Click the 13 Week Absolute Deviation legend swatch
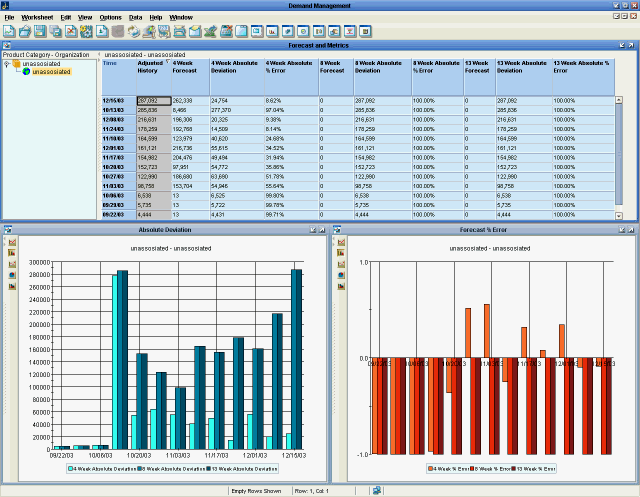 pos(209,469)
